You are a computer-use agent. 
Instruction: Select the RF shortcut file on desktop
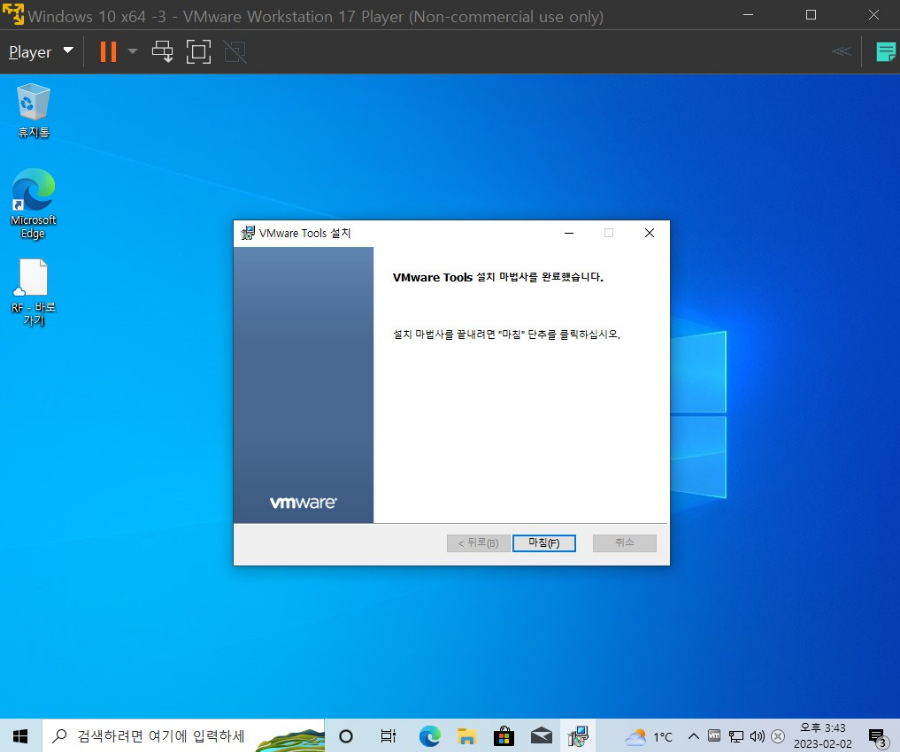point(33,292)
